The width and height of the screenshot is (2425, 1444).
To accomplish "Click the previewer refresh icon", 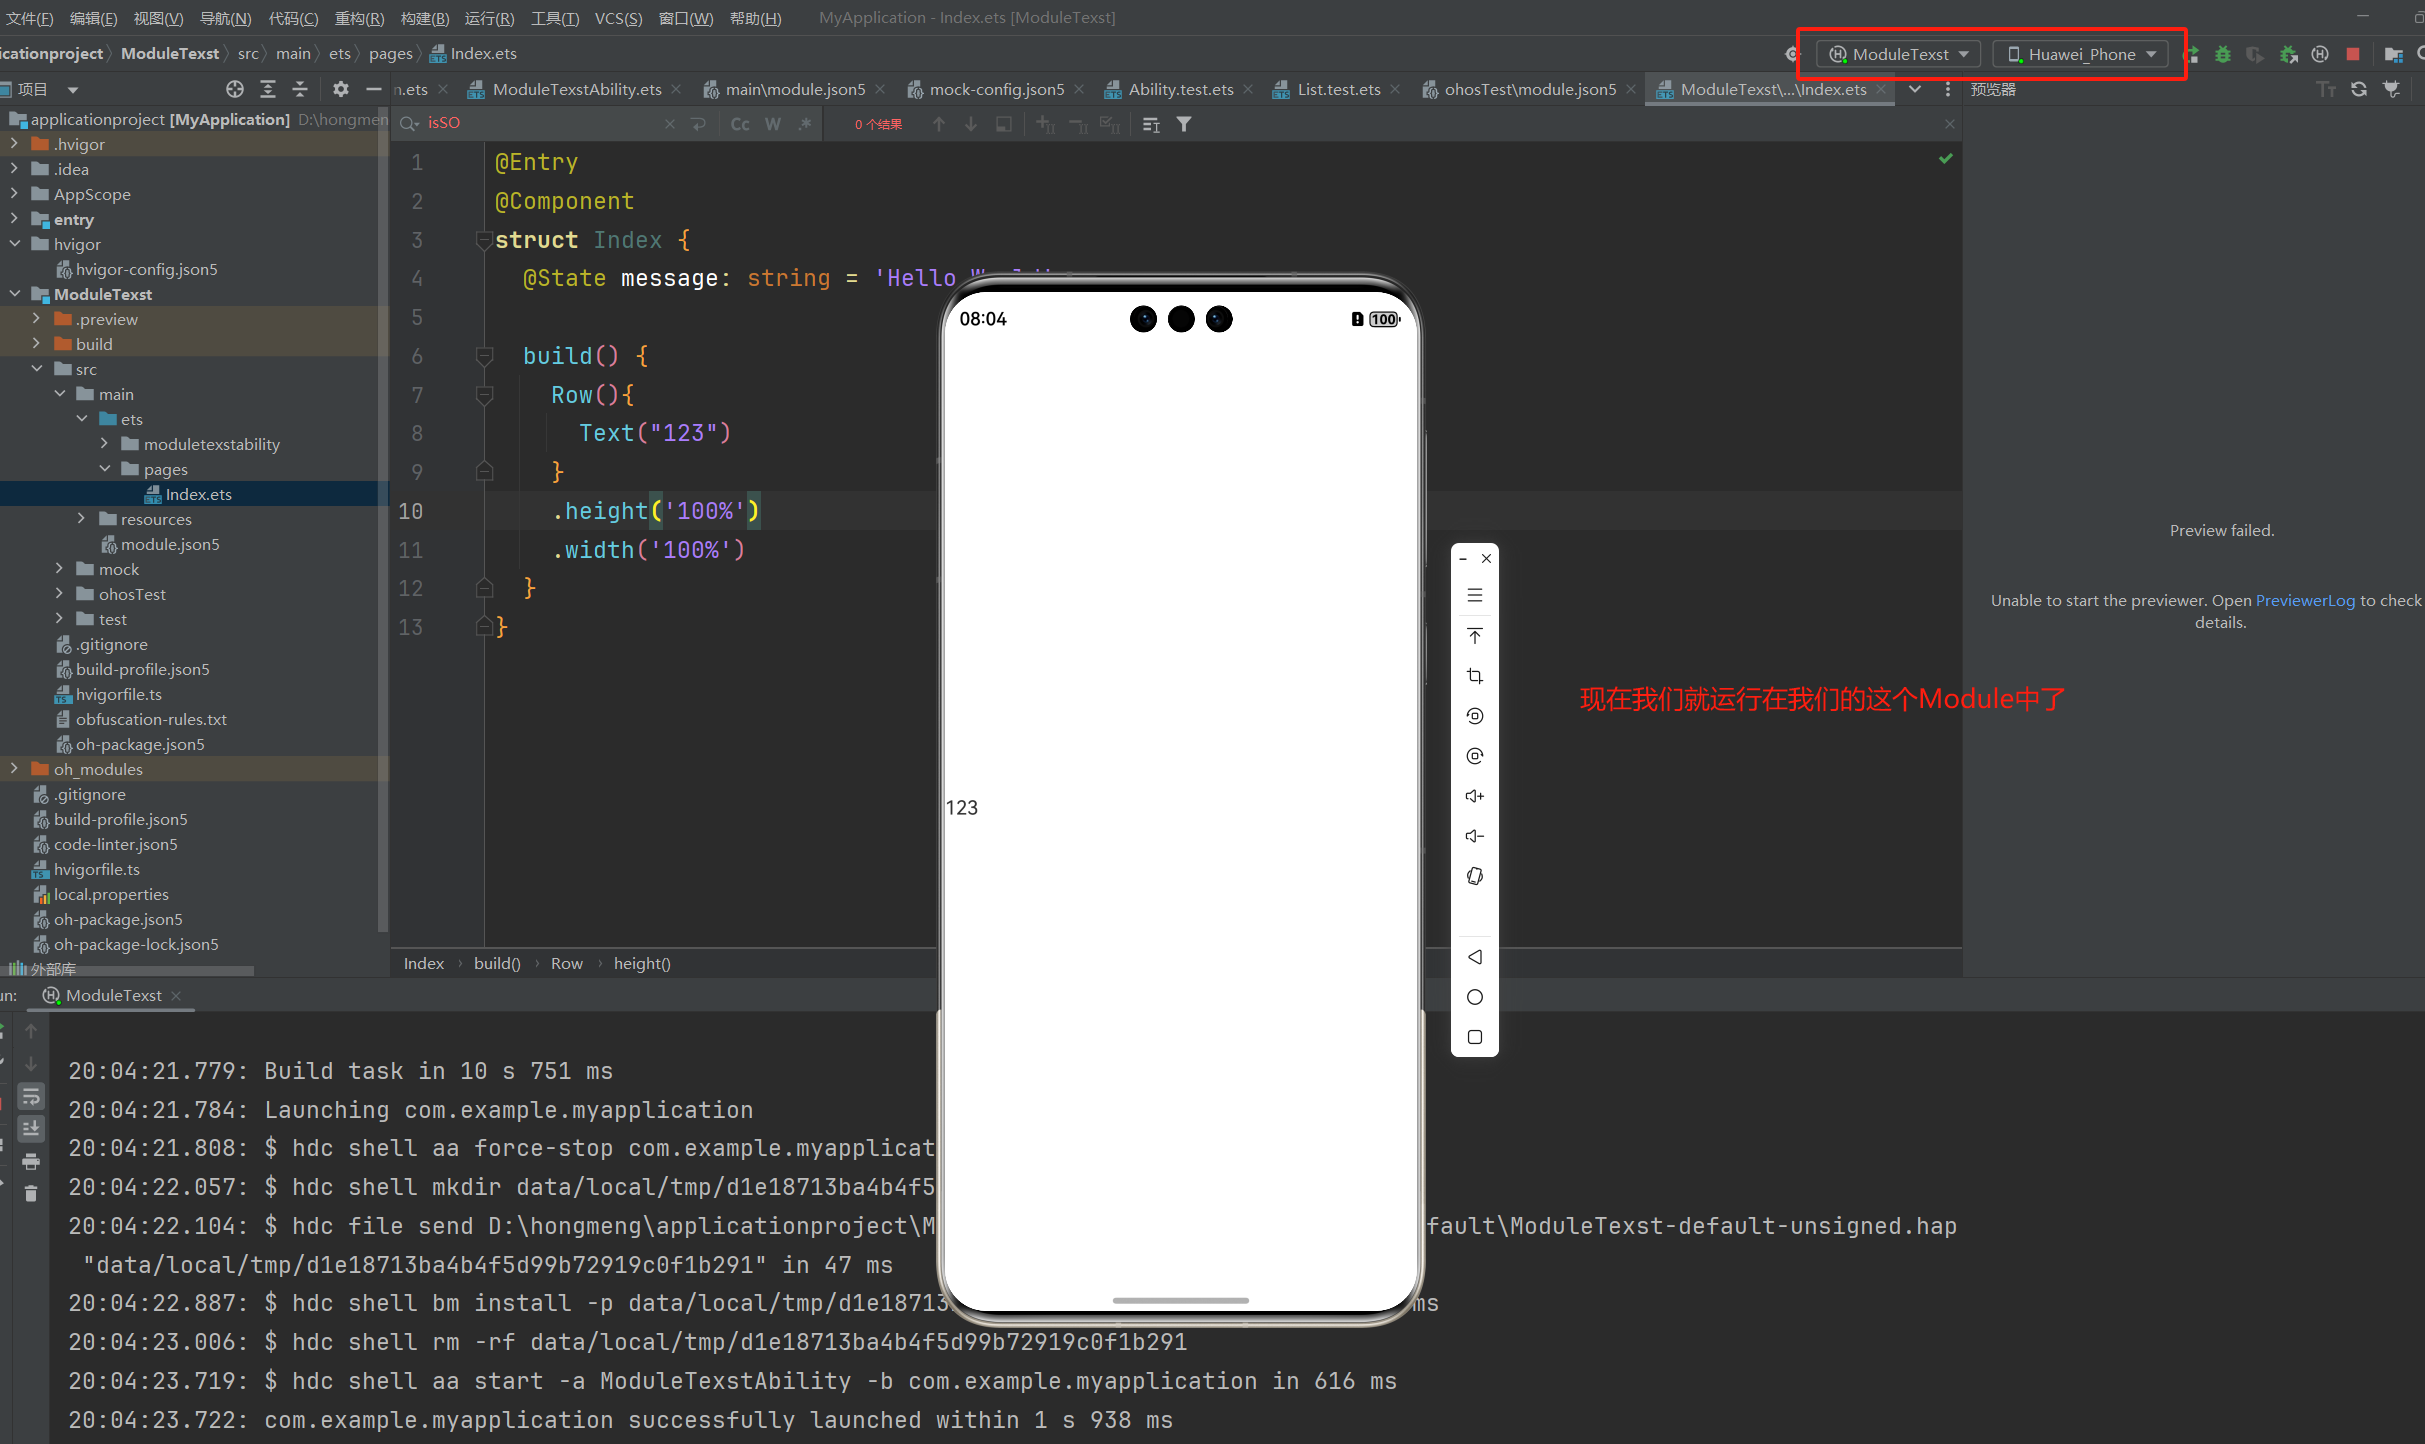I will (x=2358, y=89).
